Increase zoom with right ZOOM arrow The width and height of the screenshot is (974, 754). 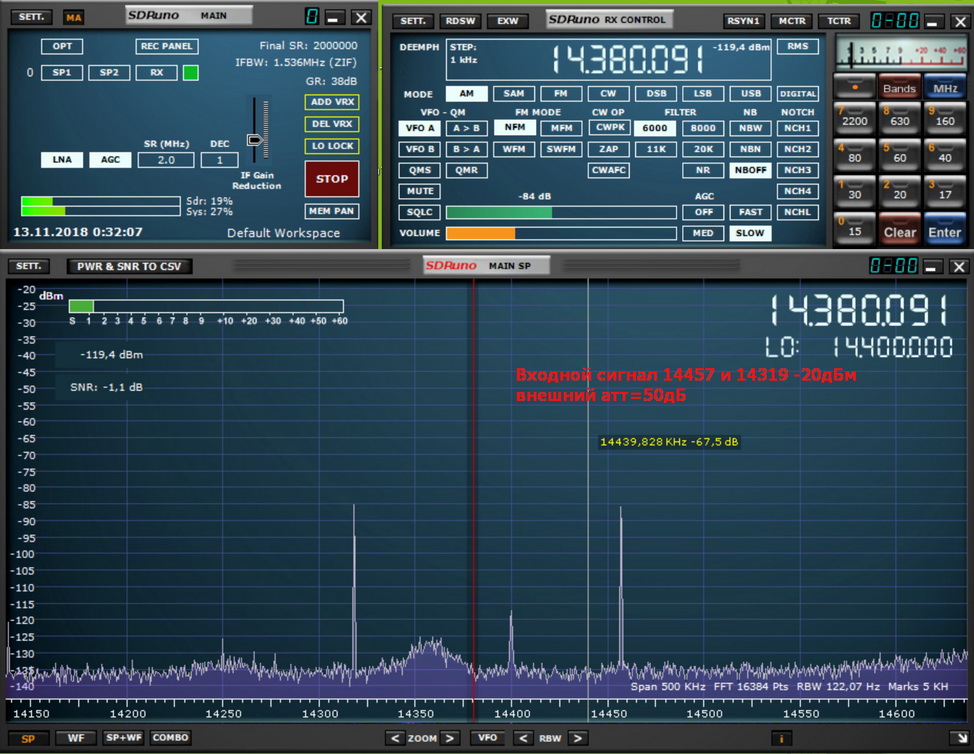[450, 738]
